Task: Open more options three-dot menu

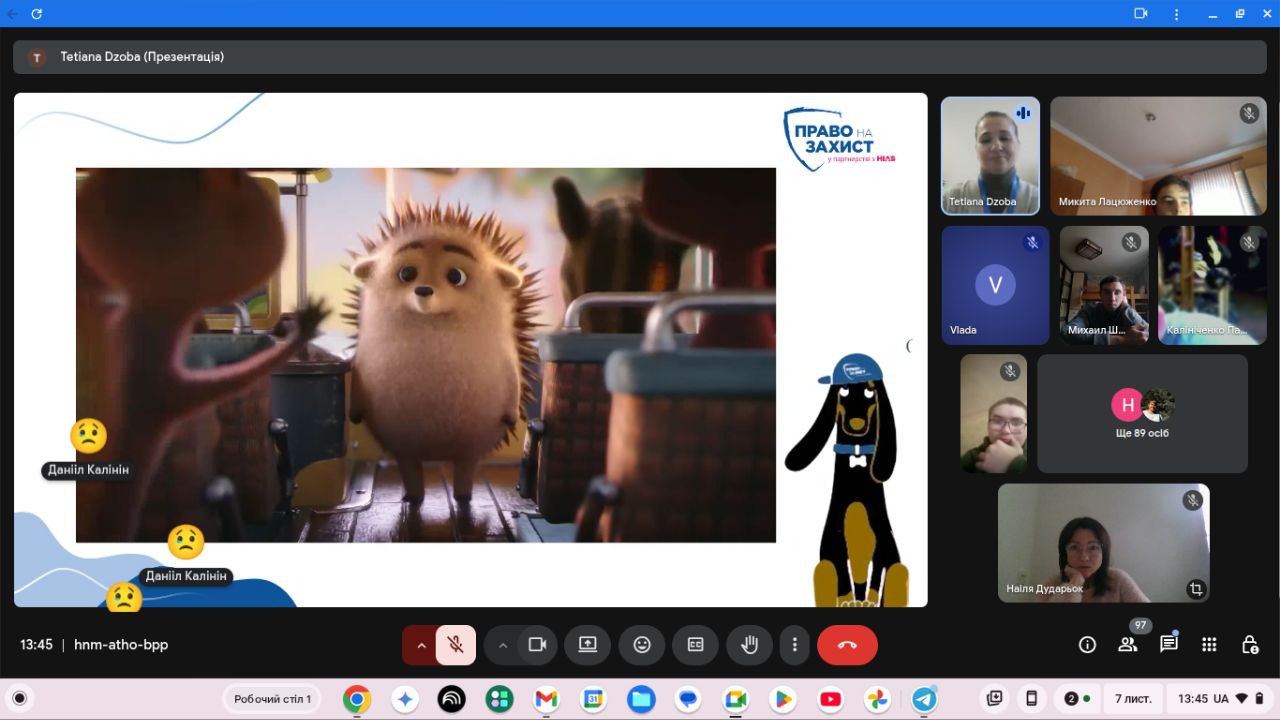Action: tap(794, 645)
